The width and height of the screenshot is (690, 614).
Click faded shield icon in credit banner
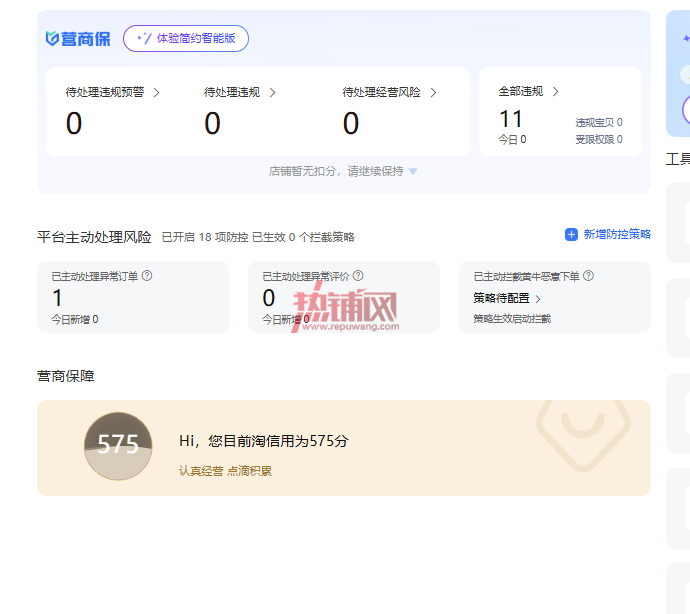(x=583, y=434)
